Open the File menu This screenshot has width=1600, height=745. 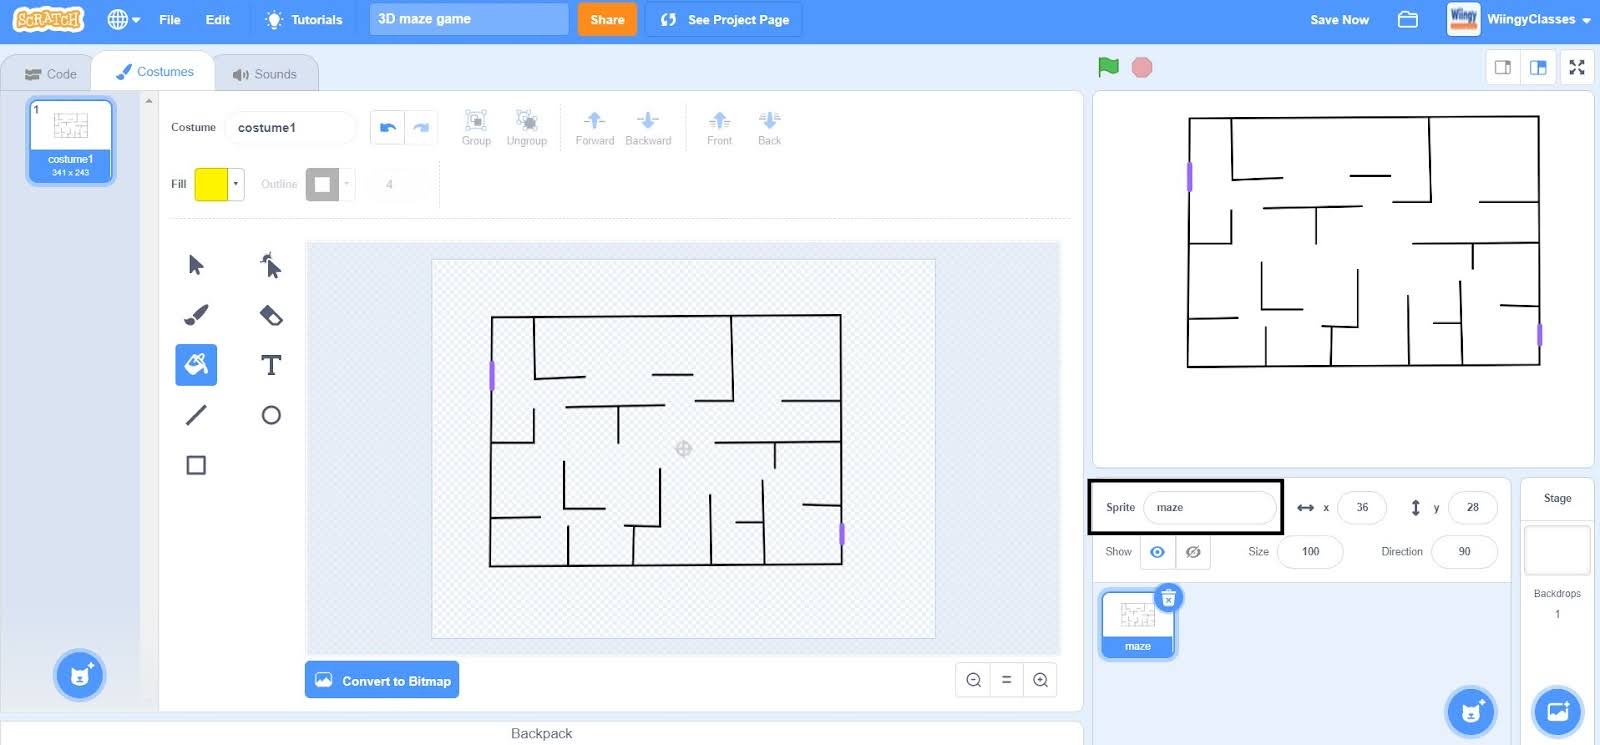coord(170,20)
